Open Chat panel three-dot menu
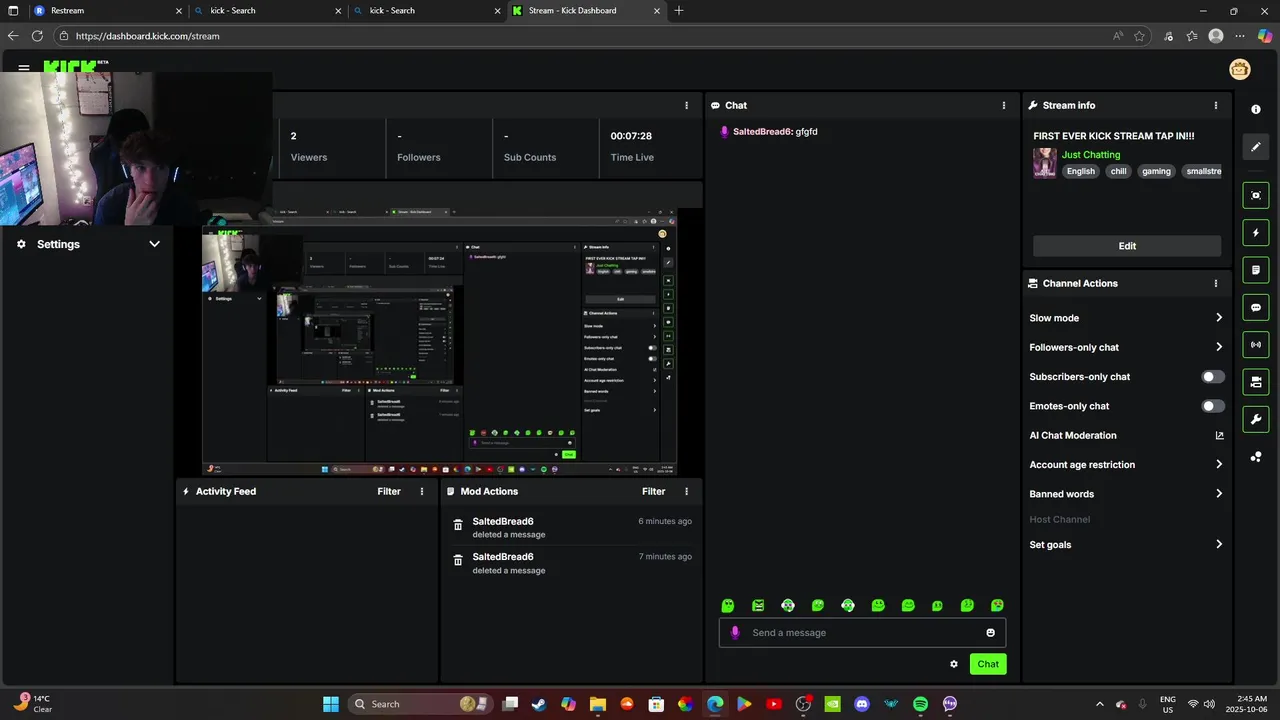The width and height of the screenshot is (1280, 720). 1004,105
